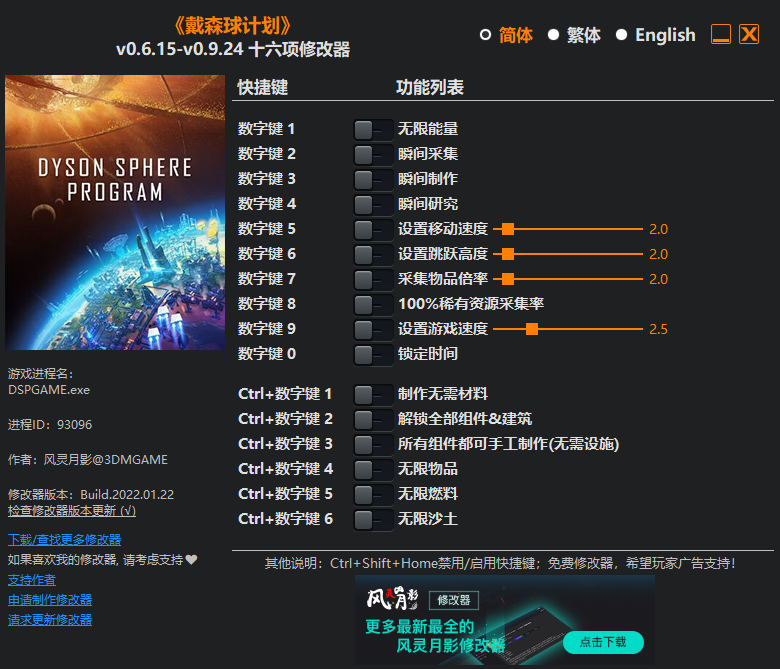Click 快捷键 column header
Screen dimensions: 780x669
click(x=263, y=88)
